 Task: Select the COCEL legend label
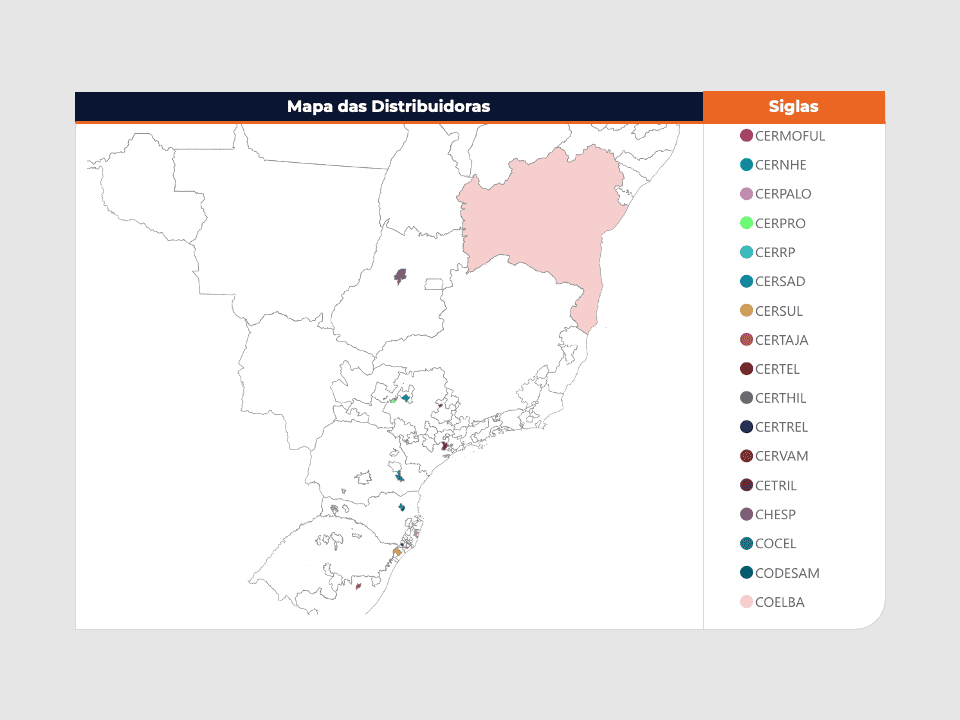pos(776,544)
